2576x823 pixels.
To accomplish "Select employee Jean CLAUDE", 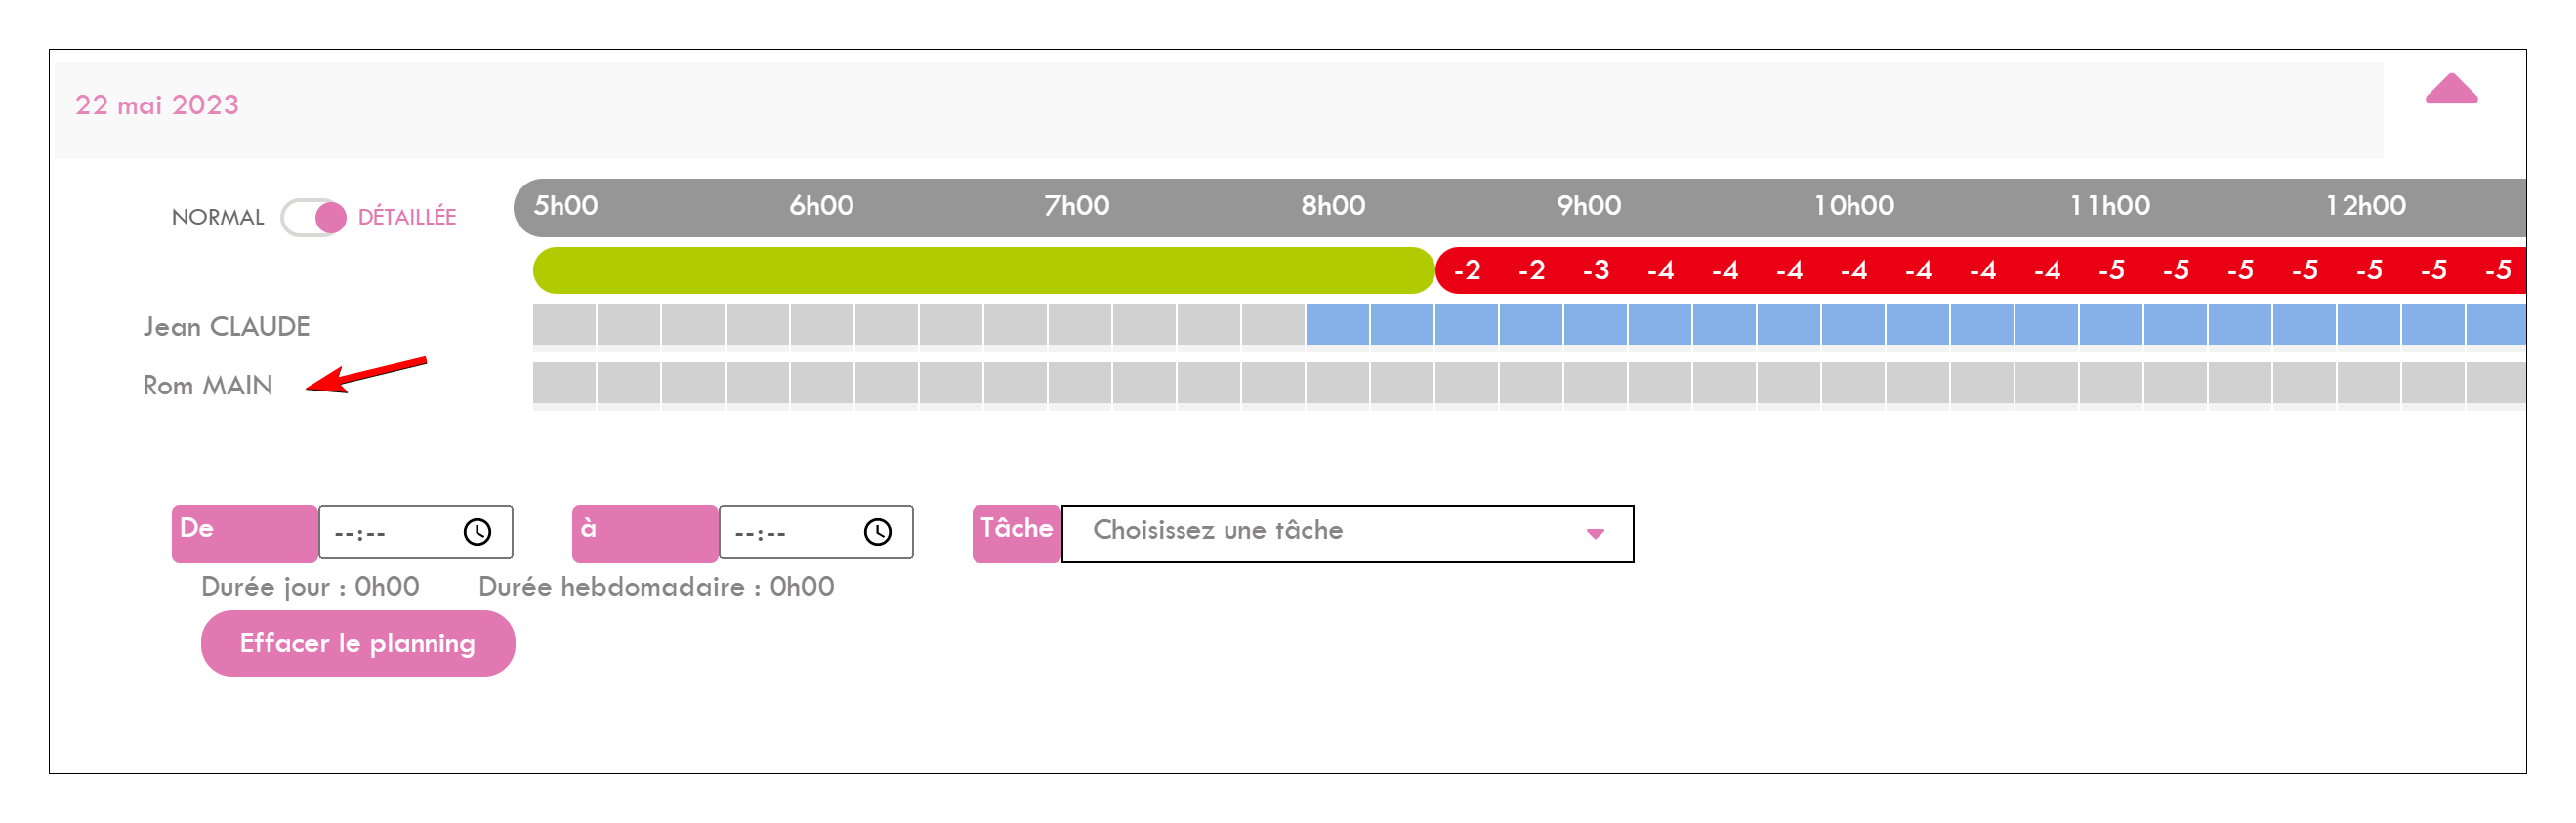I will tap(226, 327).
